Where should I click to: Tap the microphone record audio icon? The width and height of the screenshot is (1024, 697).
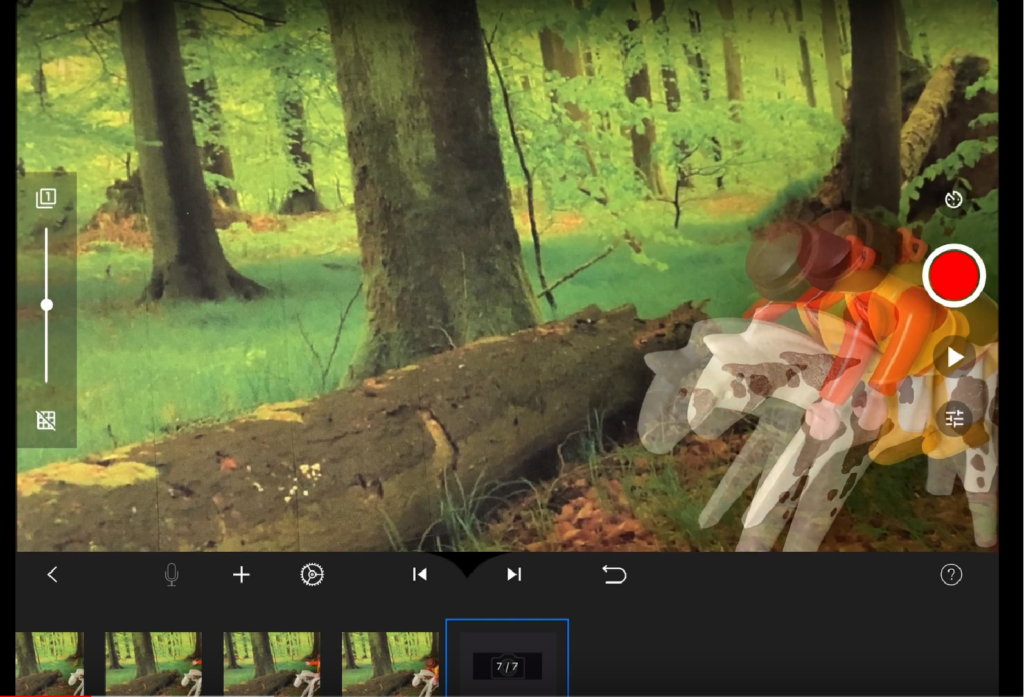point(171,574)
